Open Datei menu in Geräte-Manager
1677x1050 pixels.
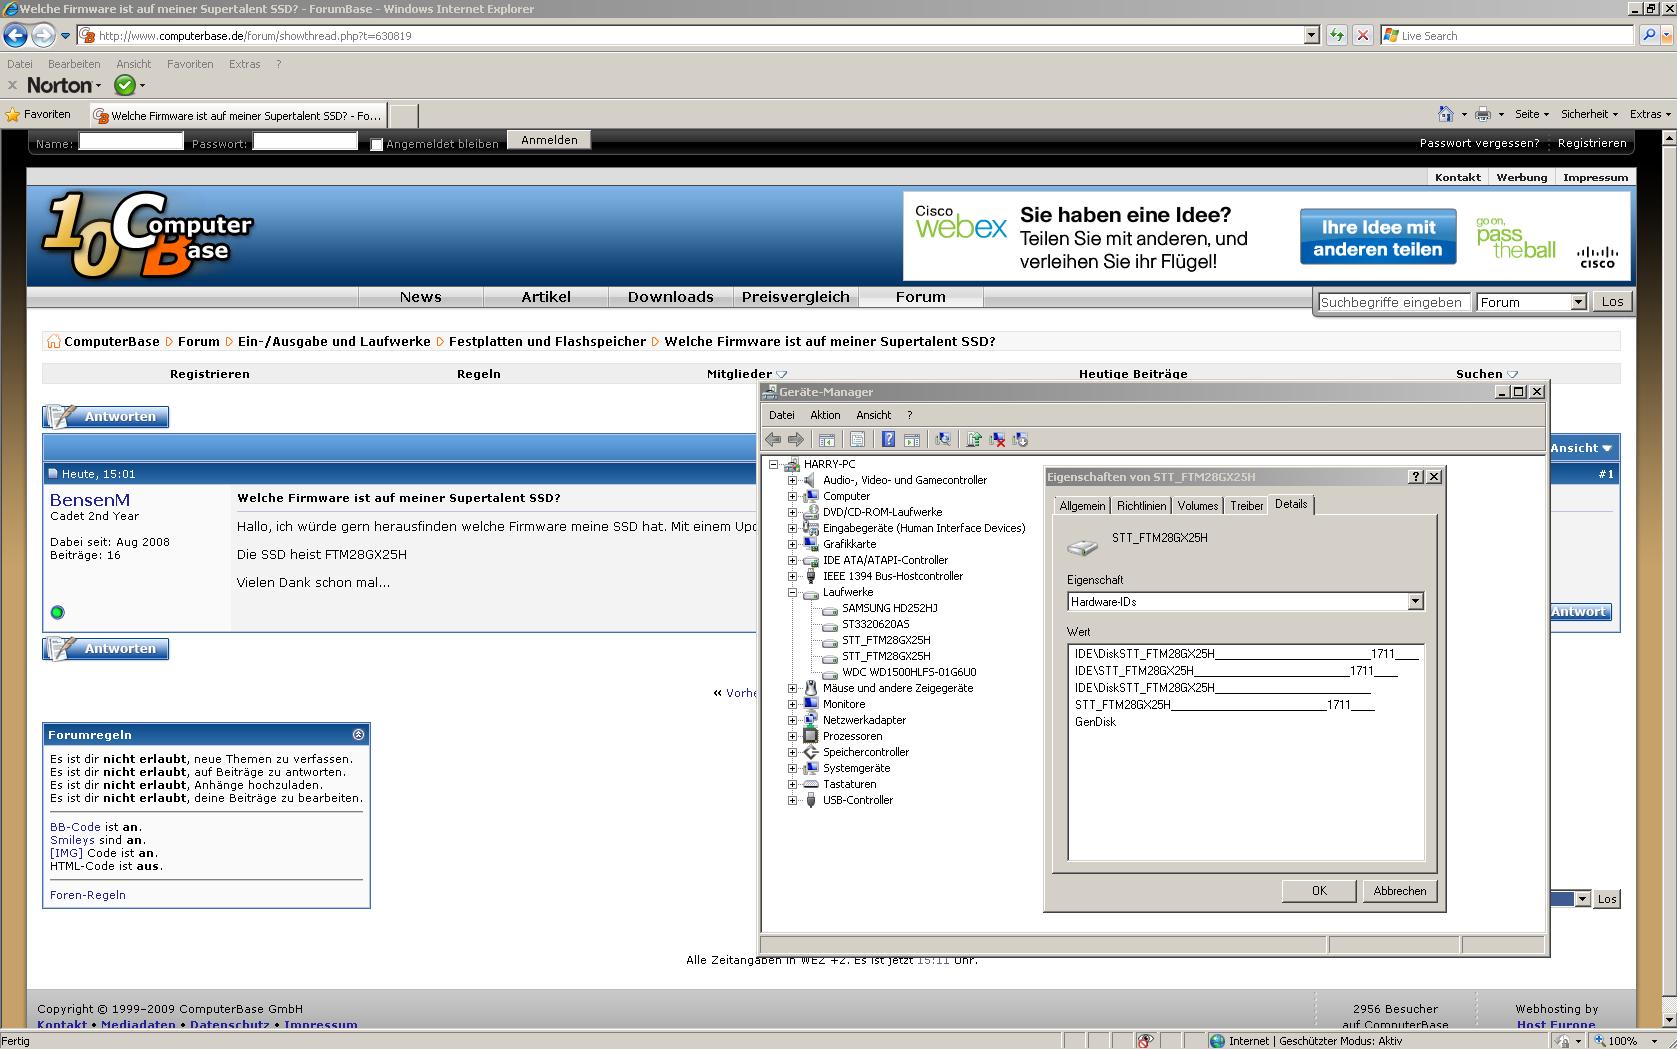[782, 415]
